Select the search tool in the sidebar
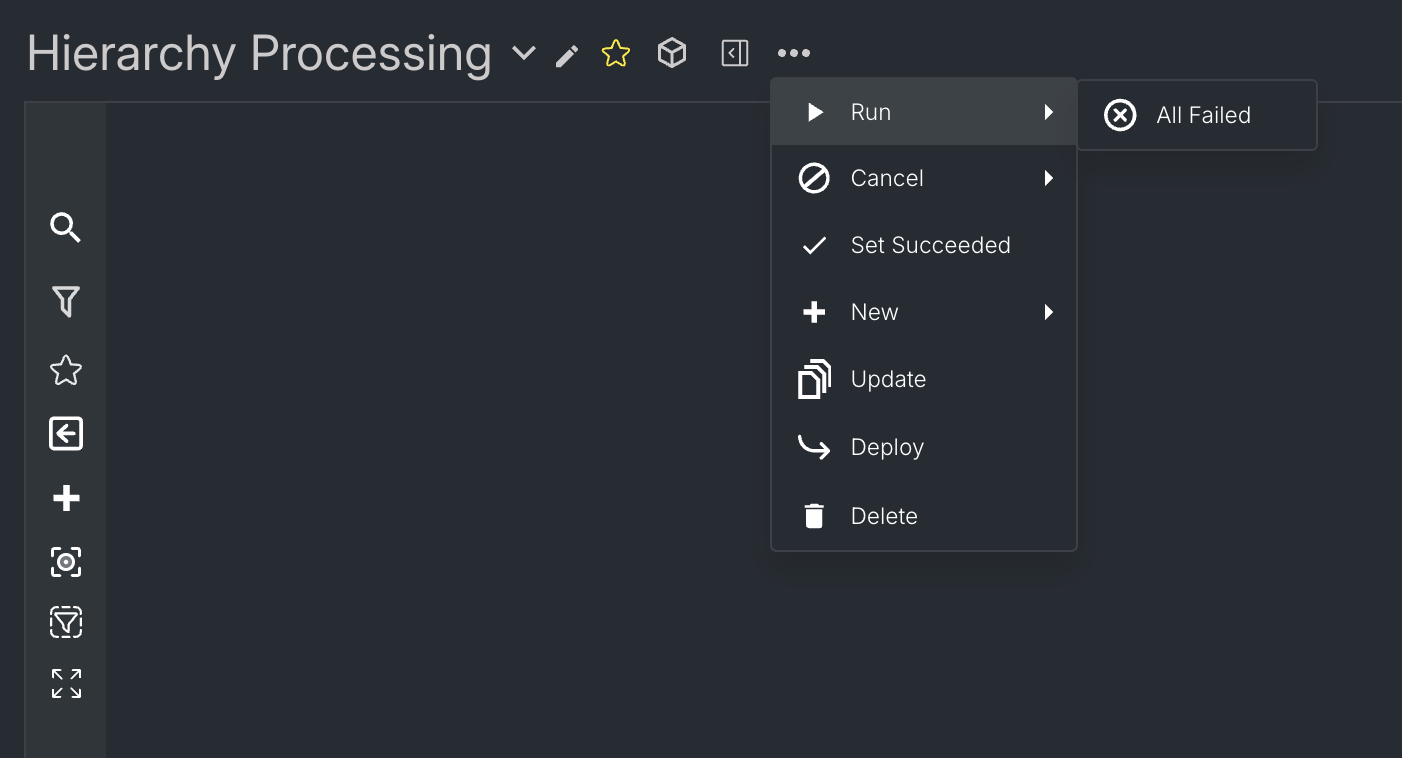Image resolution: width=1402 pixels, height=758 pixels. [65, 228]
